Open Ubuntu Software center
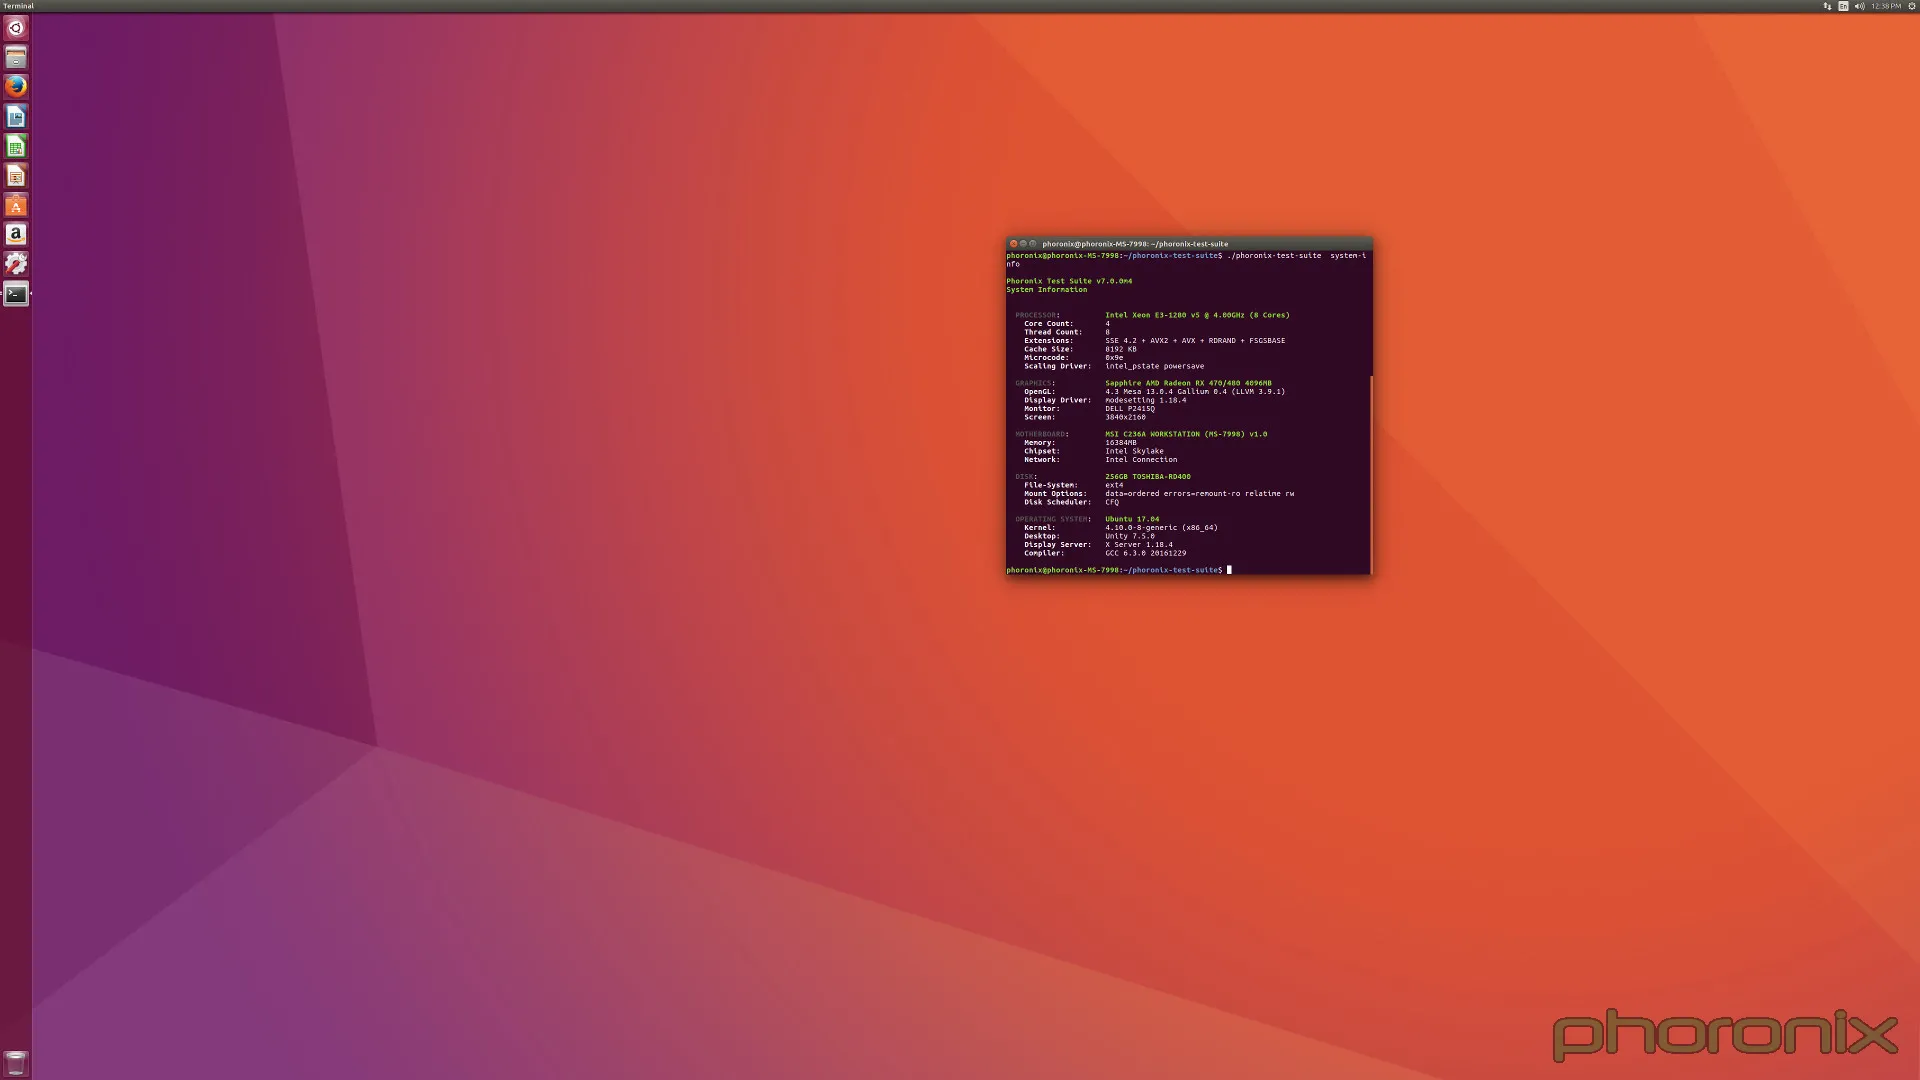The height and width of the screenshot is (1080, 1920). [x=15, y=206]
